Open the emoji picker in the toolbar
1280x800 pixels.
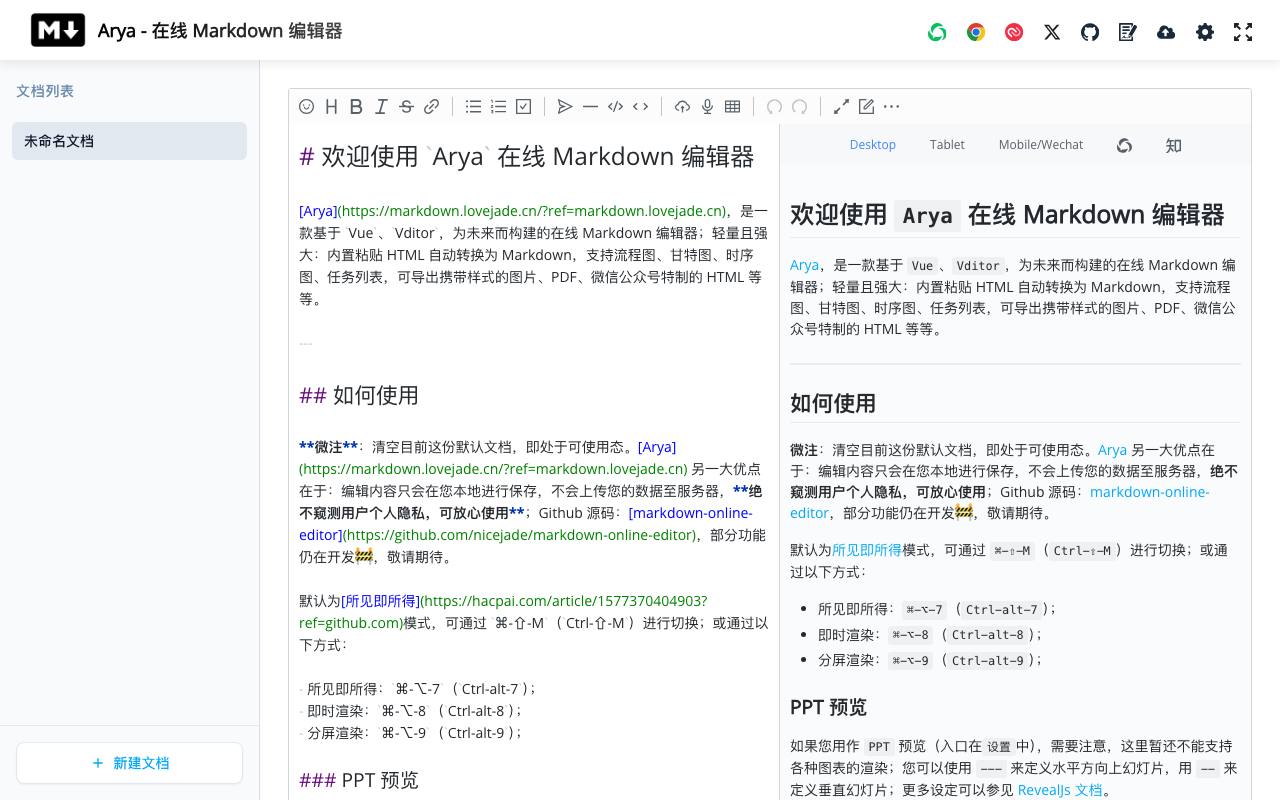(x=307, y=106)
